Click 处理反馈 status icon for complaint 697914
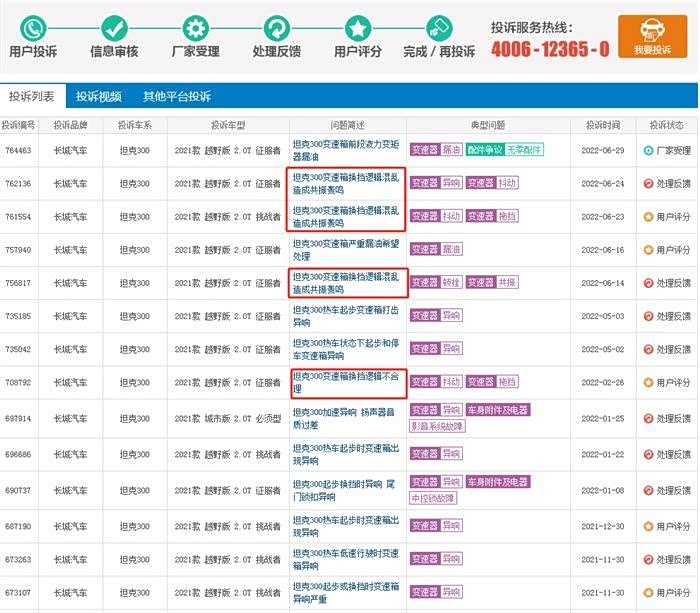 (x=648, y=418)
